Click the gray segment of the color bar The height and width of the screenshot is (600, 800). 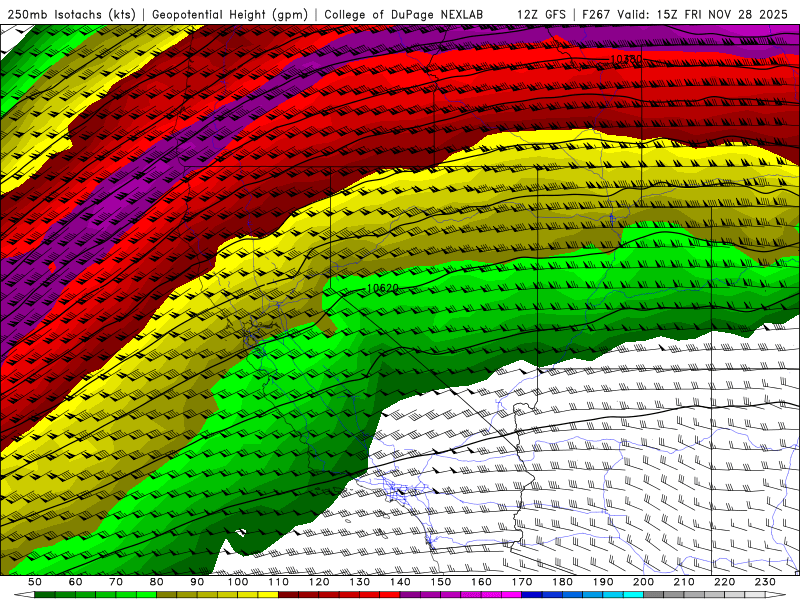[x=704, y=595]
